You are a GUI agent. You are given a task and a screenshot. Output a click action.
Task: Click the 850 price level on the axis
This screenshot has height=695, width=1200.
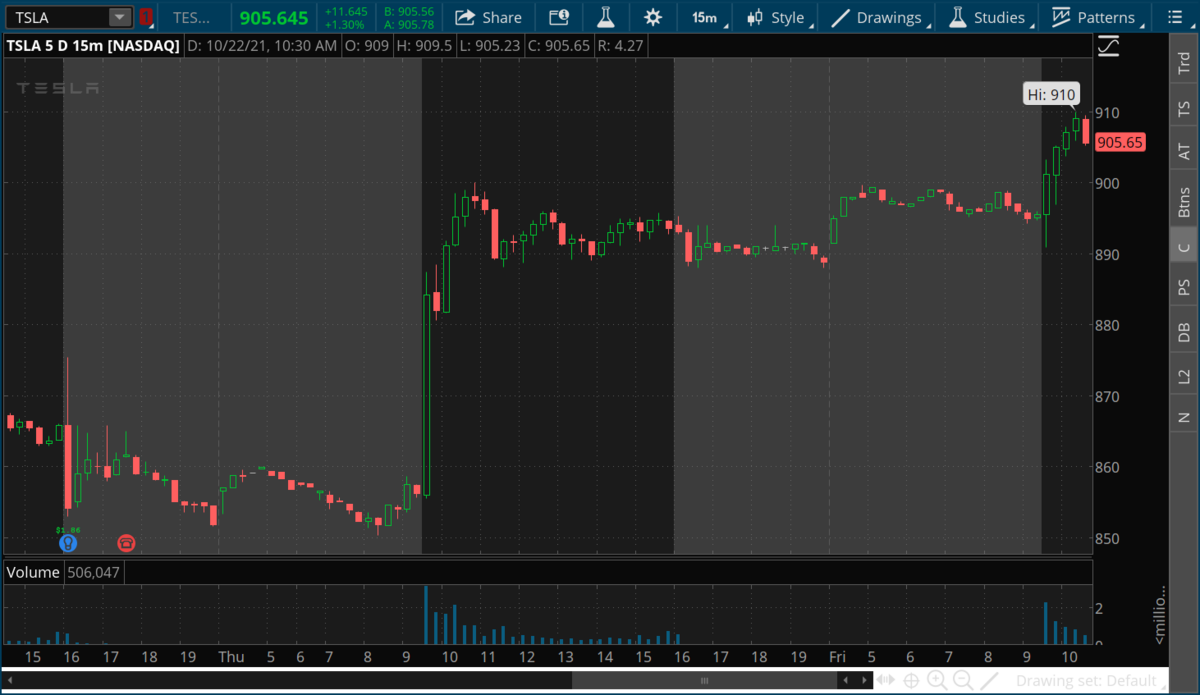pyautogui.click(x=1105, y=538)
